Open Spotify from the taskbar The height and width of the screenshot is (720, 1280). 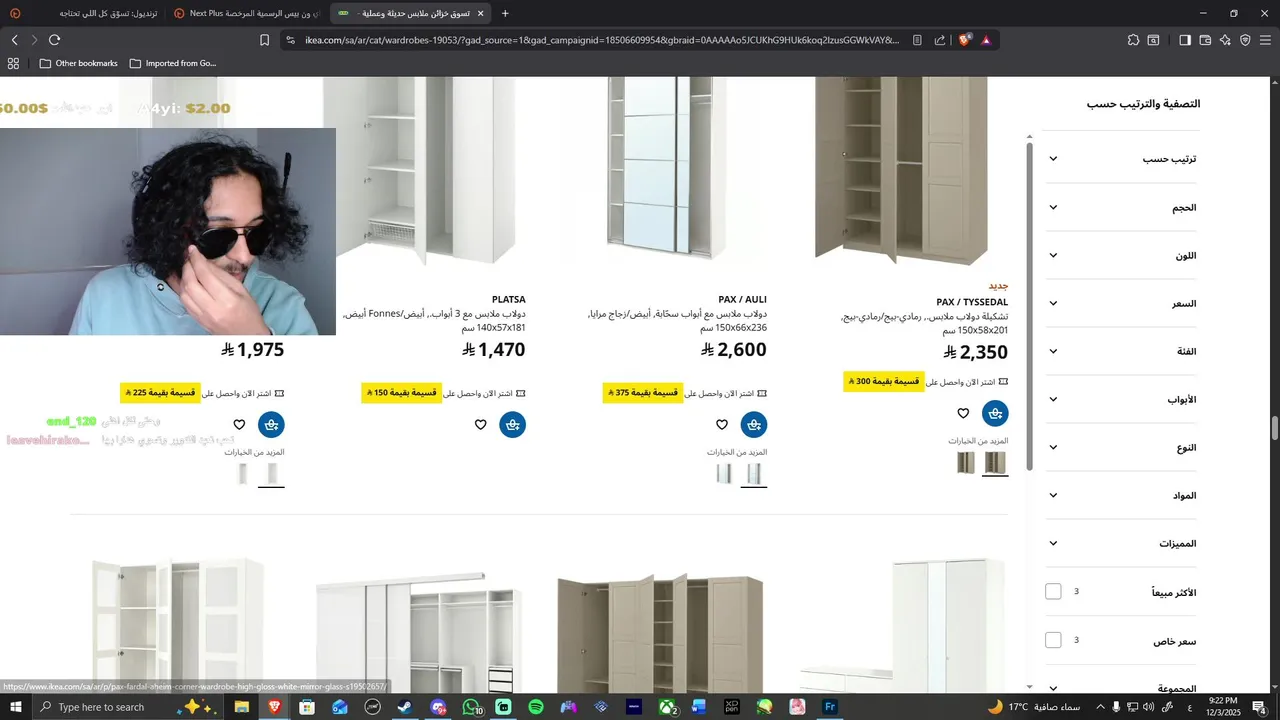pyautogui.click(x=536, y=707)
